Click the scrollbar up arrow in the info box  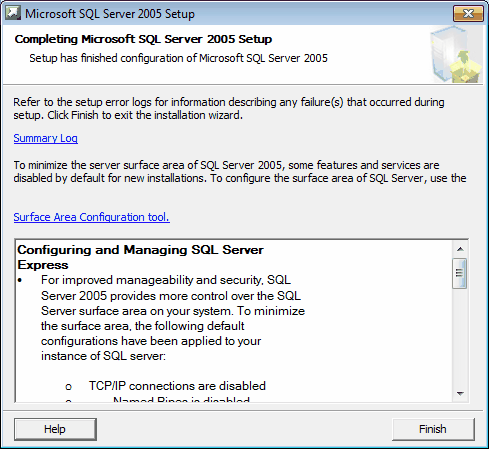pyautogui.click(x=460, y=249)
